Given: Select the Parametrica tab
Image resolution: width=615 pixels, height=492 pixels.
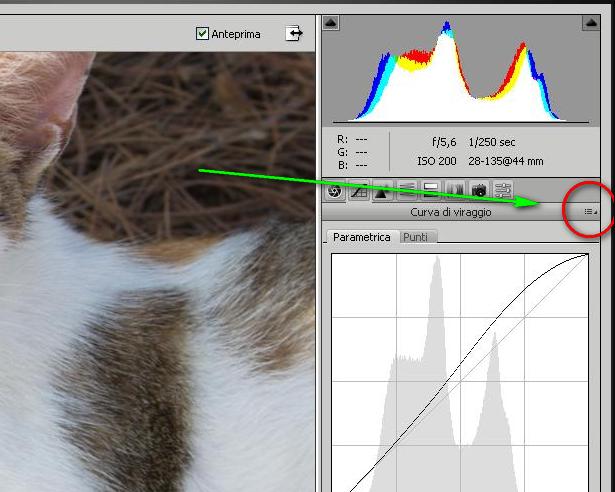Looking at the screenshot, I should [x=361, y=237].
